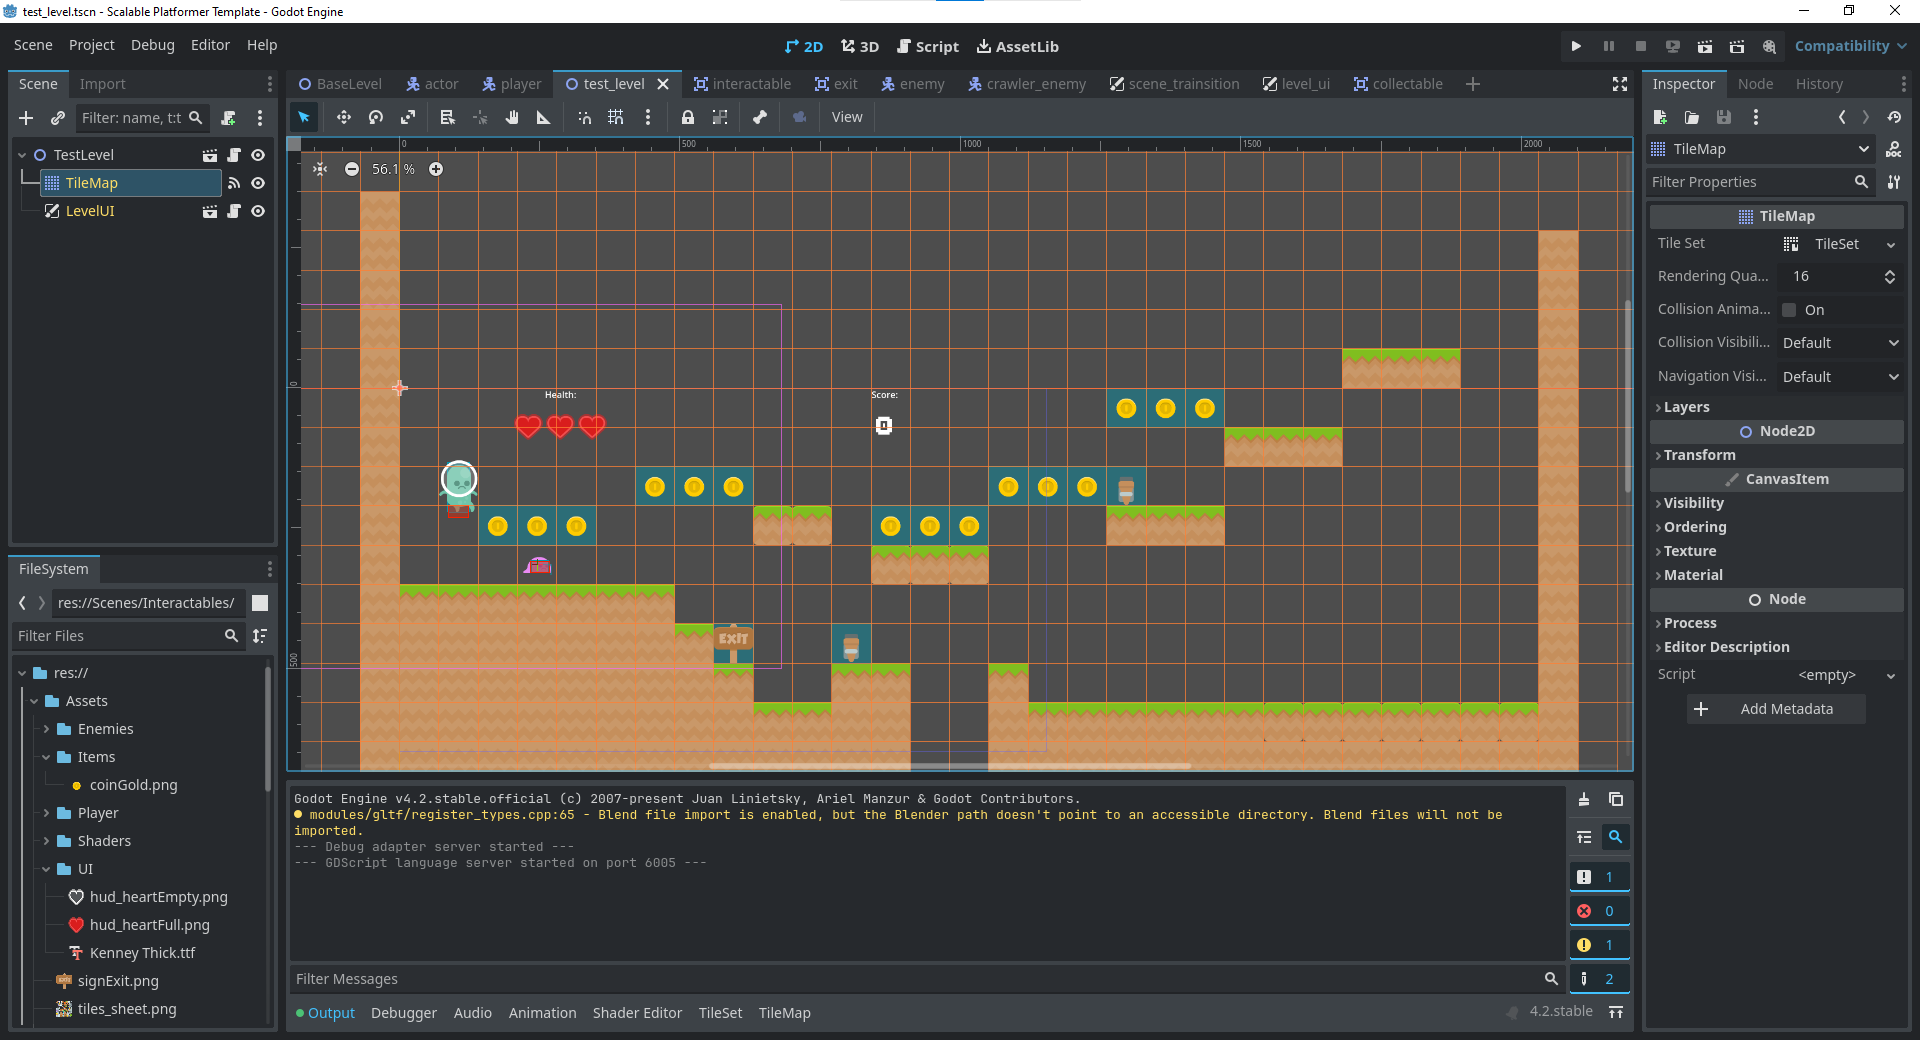Image resolution: width=1920 pixels, height=1040 pixels.
Task: Load a resource in Inspector
Action: [x=1692, y=117]
